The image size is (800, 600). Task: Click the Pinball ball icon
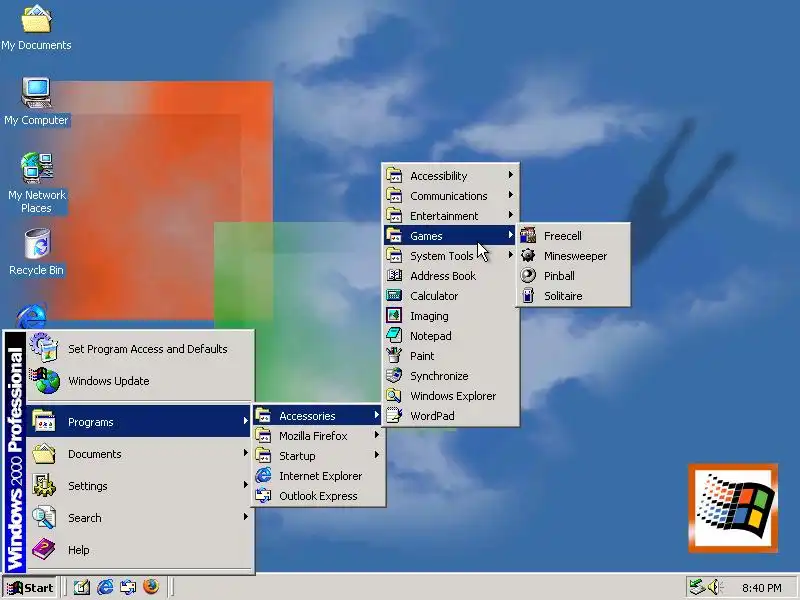528,276
